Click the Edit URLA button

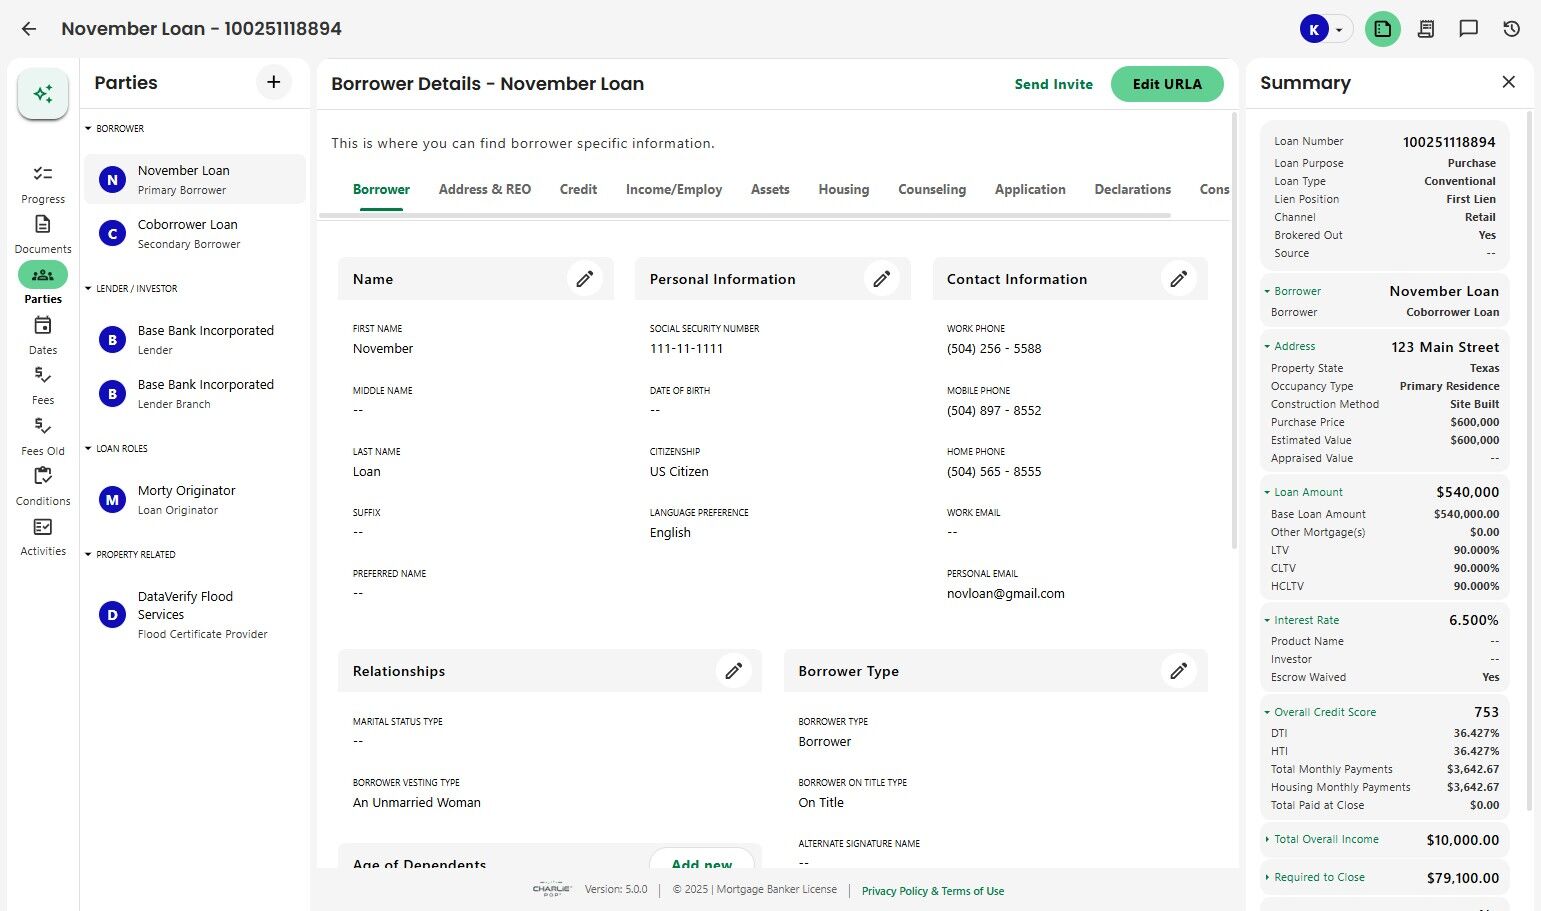point(1167,84)
